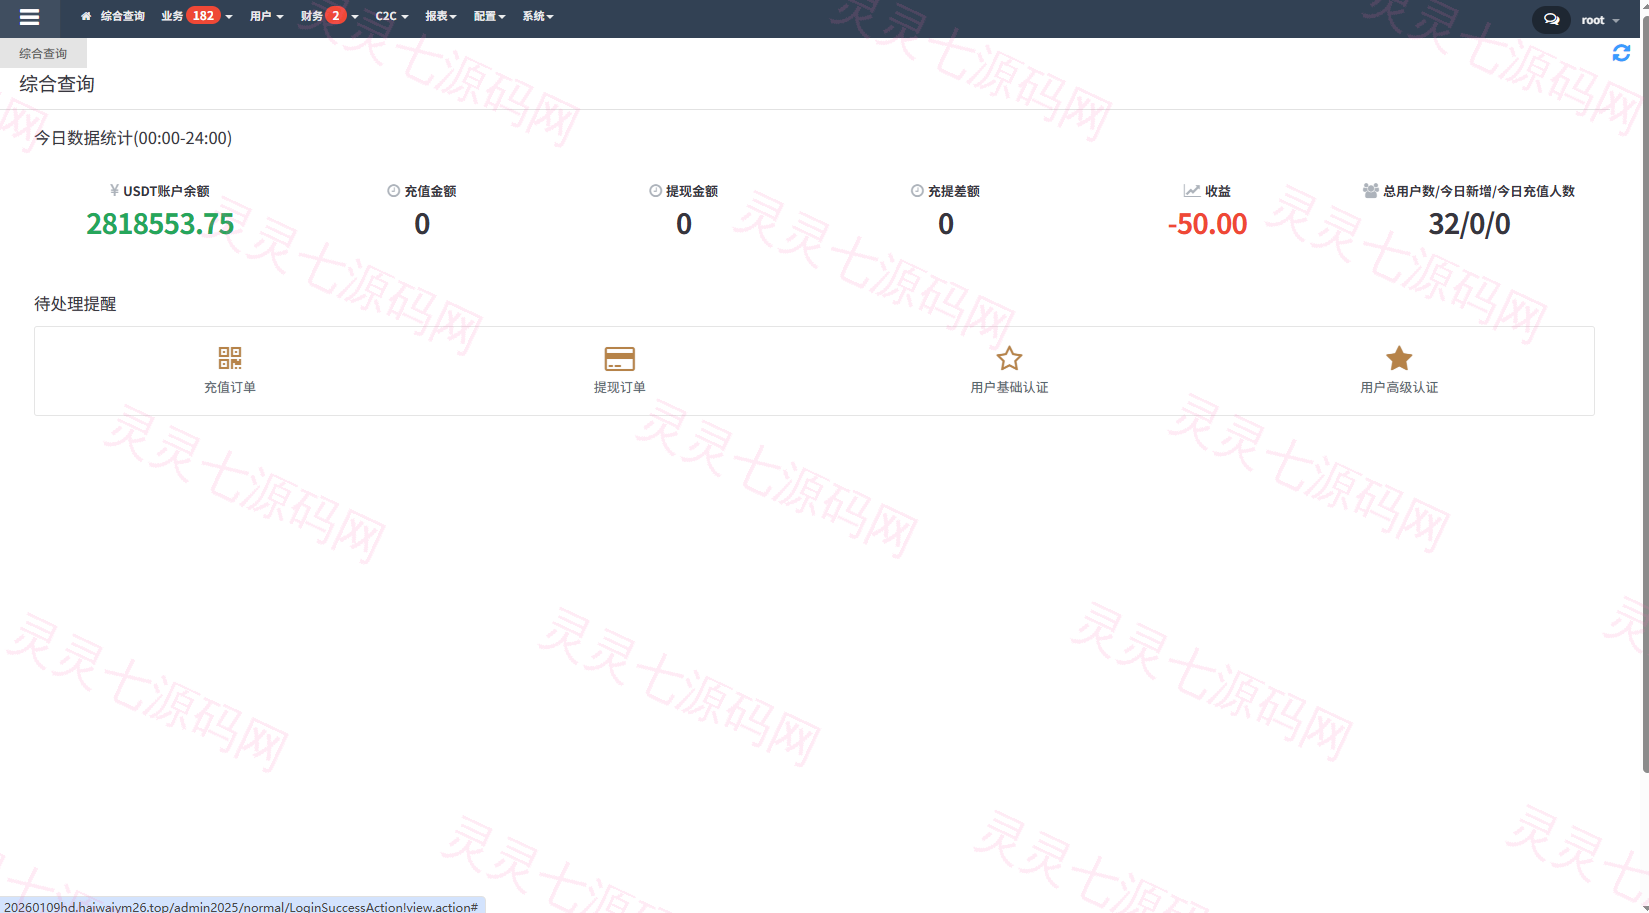Click the 充值金额 clock icon

click(394, 191)
